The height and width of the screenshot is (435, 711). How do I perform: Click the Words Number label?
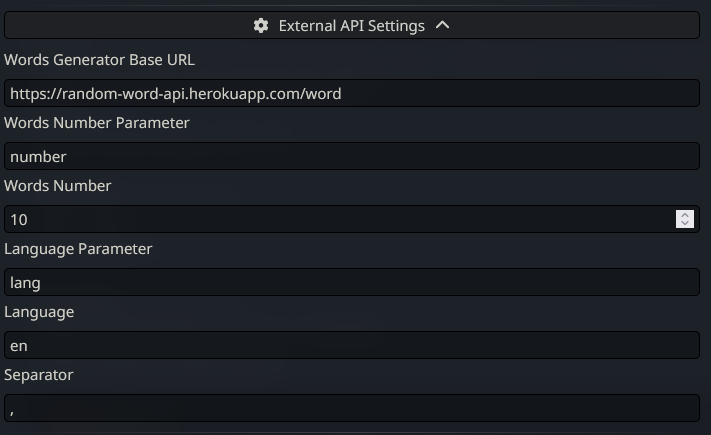pos(58,186)
